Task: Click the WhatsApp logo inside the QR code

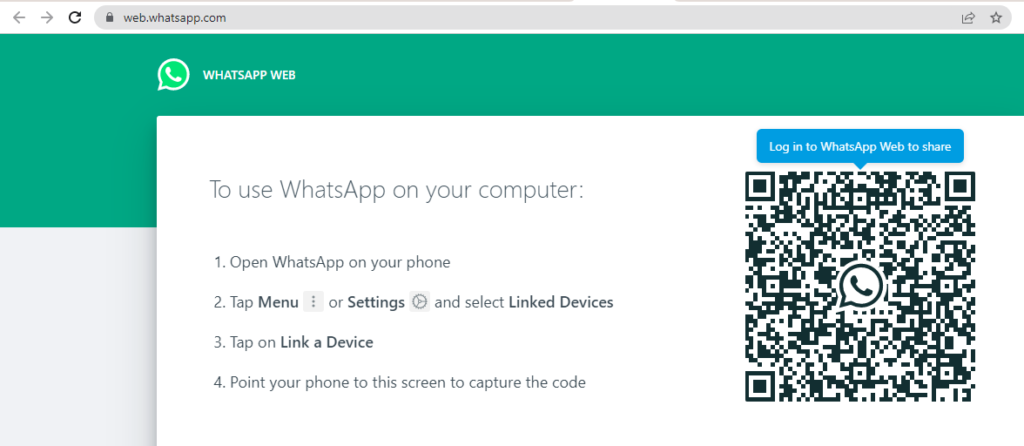Action: pos(860,286)
